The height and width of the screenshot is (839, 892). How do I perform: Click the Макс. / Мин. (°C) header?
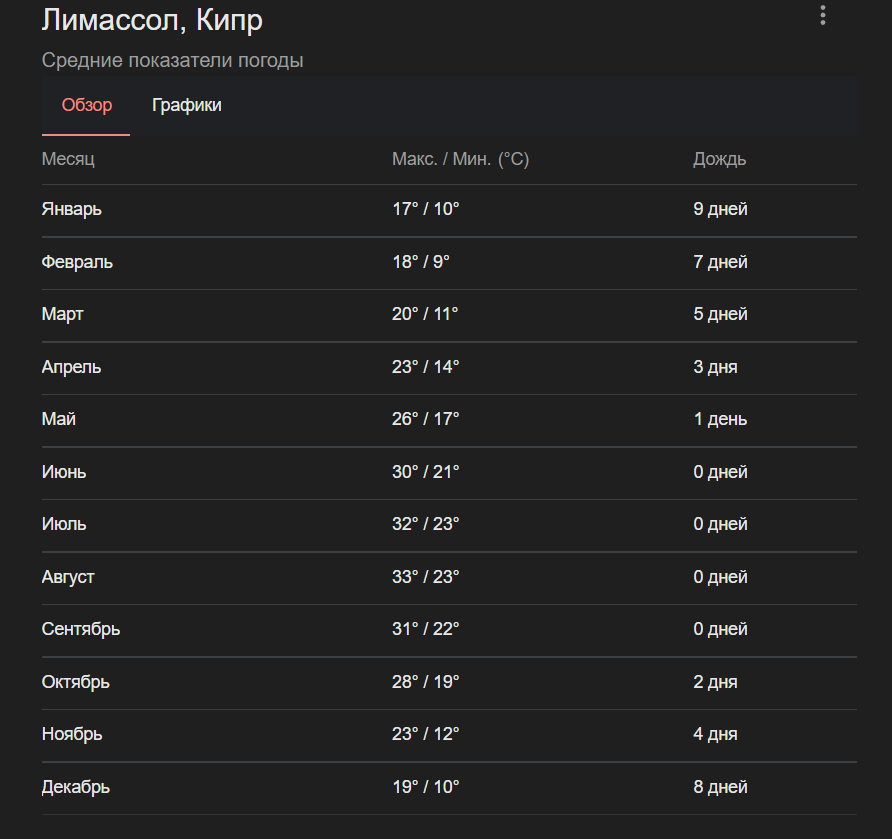pos(460,159)
